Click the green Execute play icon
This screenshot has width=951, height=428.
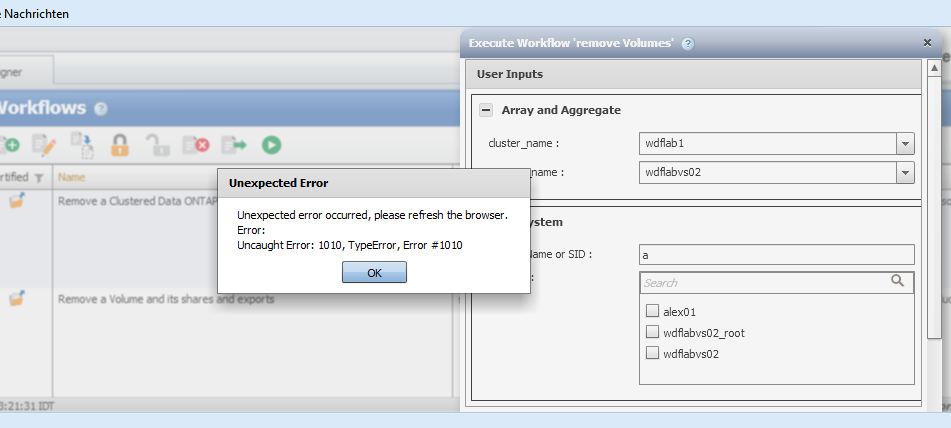tap(271, 145)
